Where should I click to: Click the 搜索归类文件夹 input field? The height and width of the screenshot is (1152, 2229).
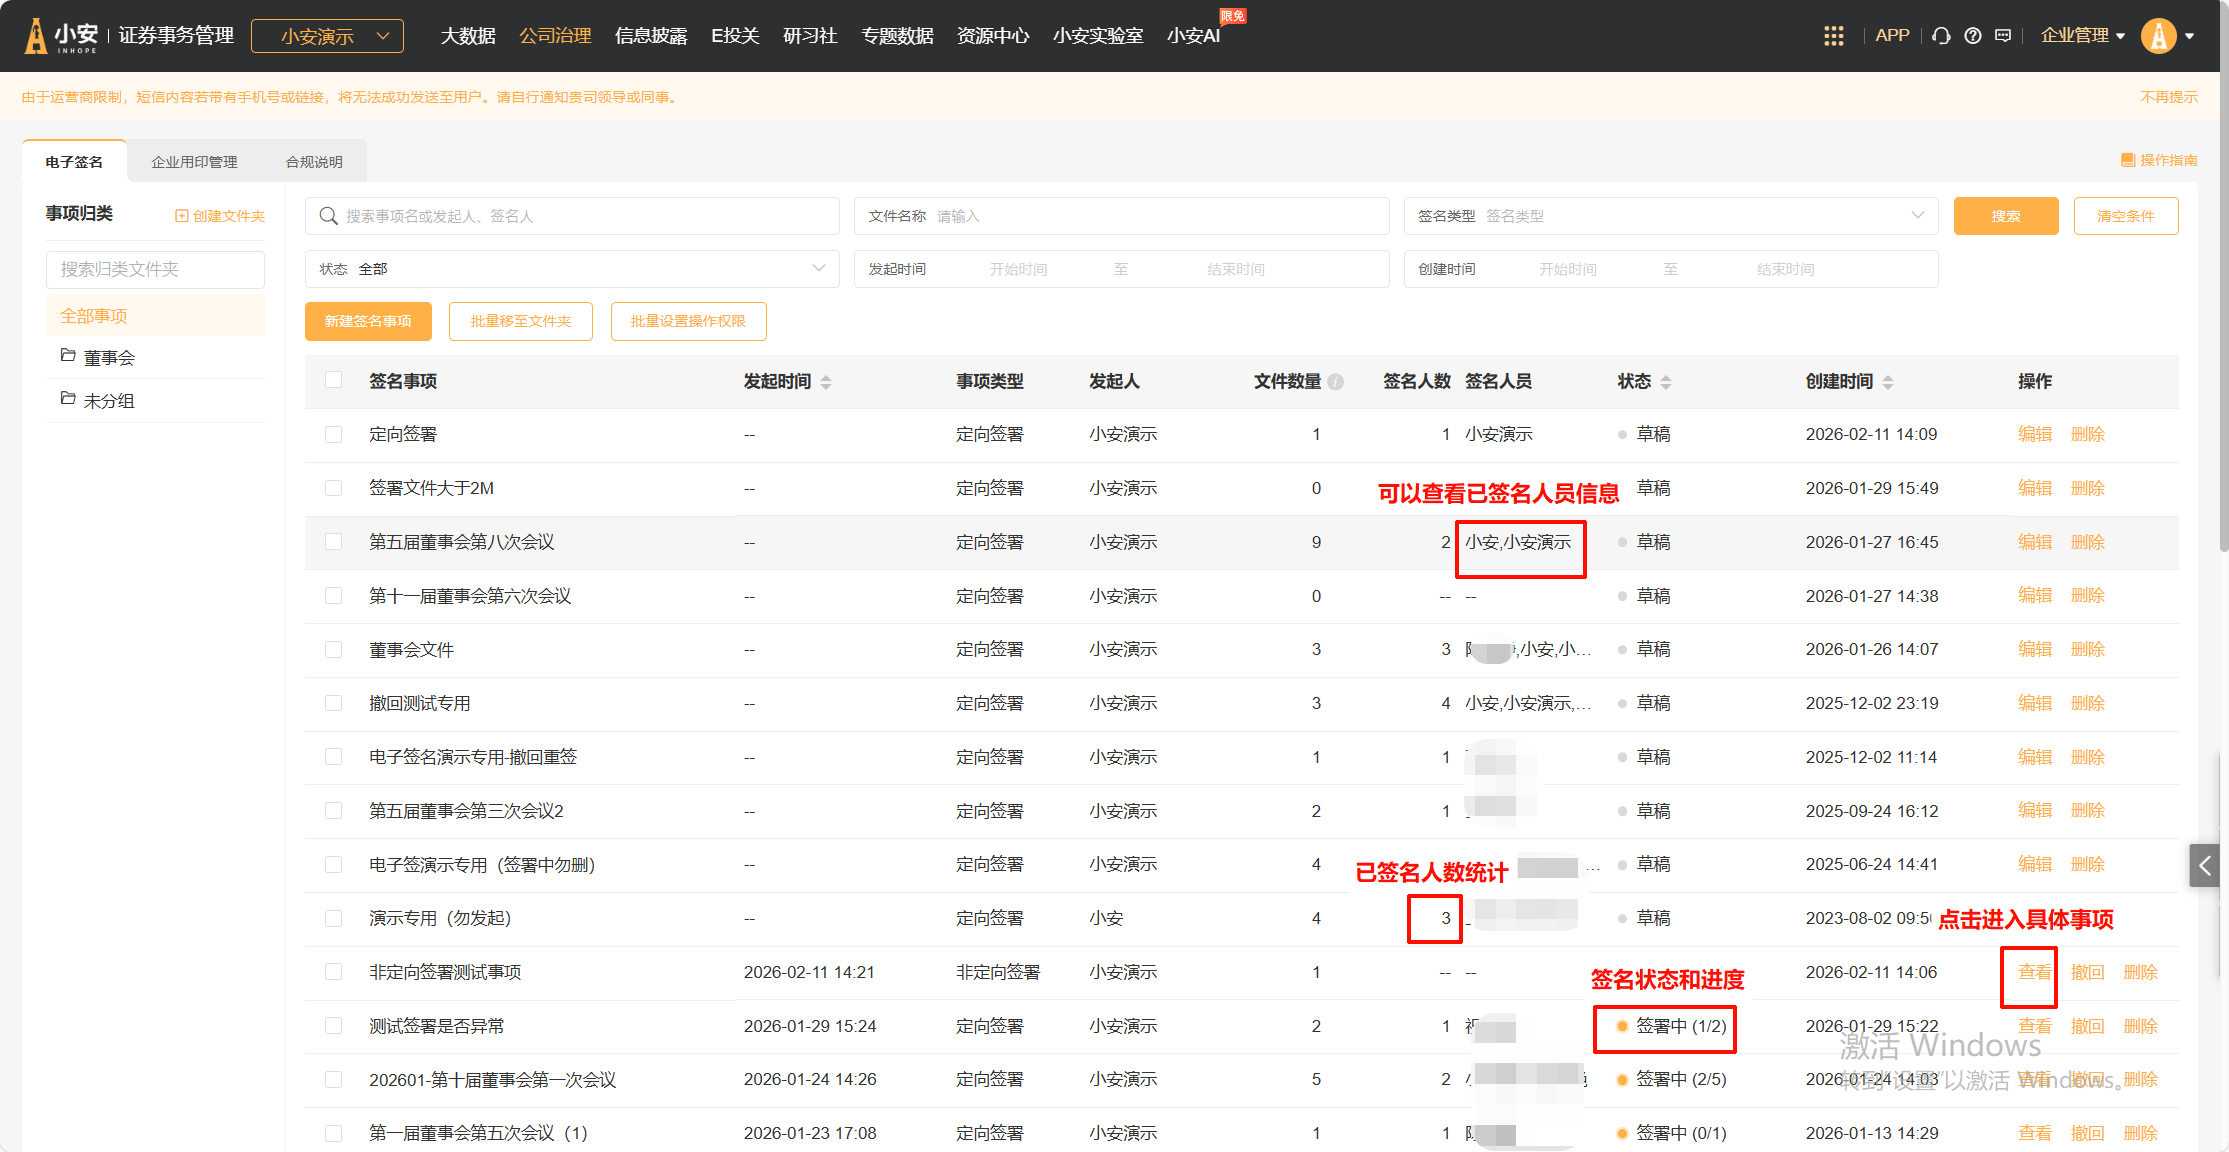155,269
